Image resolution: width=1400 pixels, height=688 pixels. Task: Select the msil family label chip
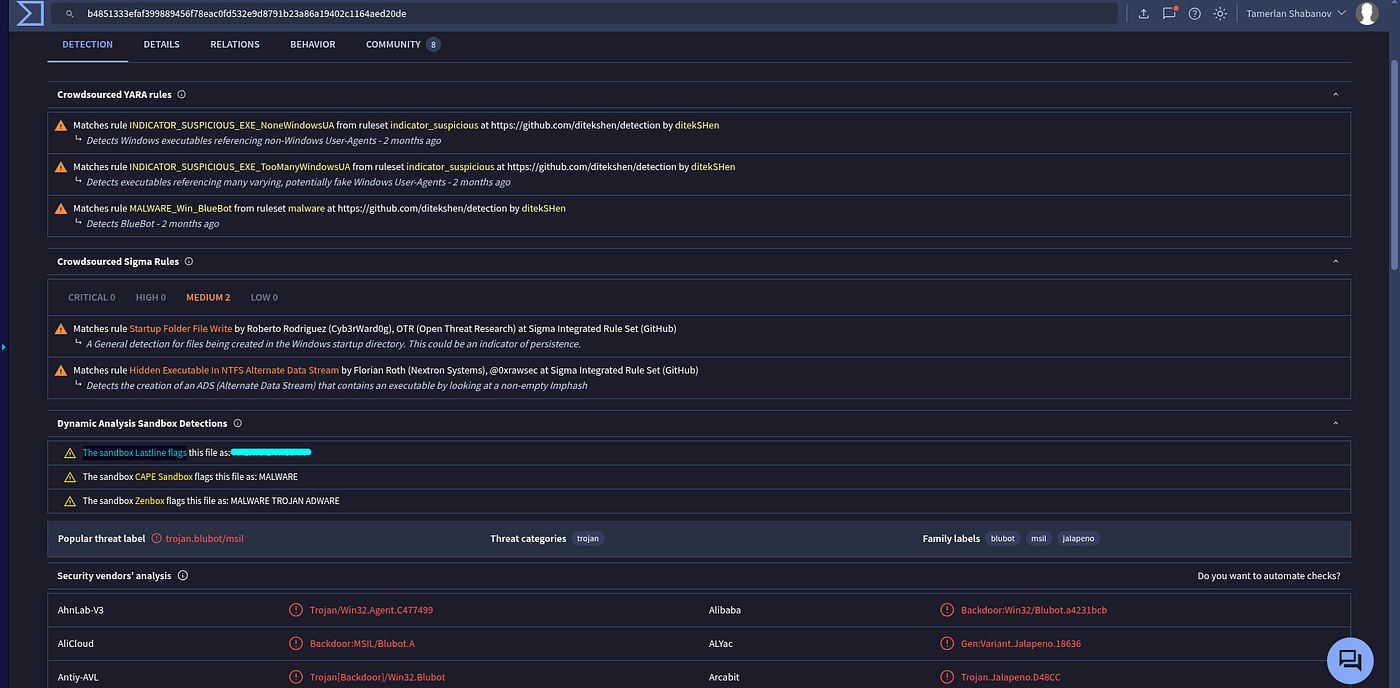pyautogui.click(x=1039, y=539)
